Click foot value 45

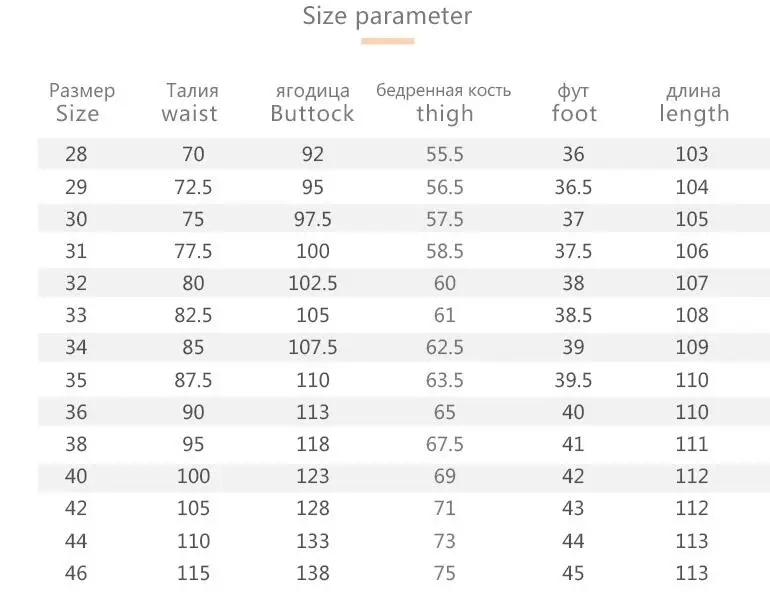pos(574,573)
